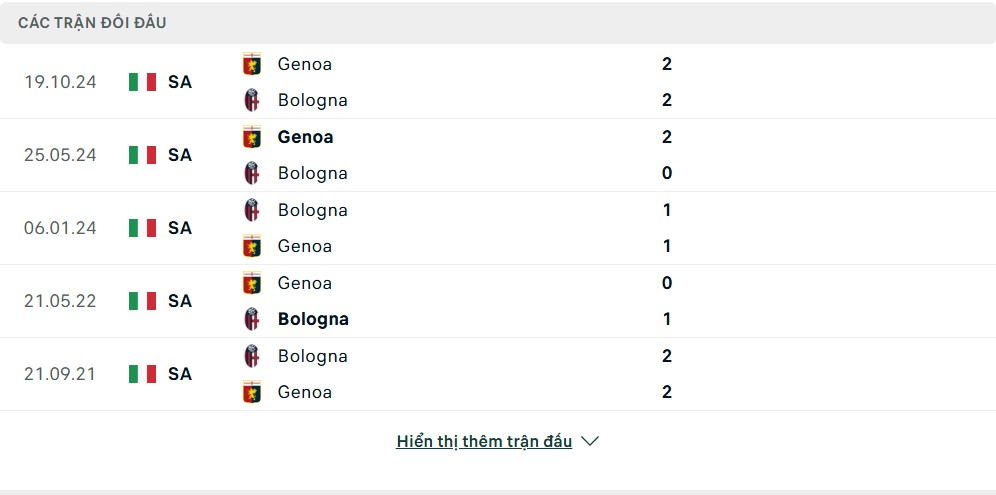The image size is (996, 495).
Task: Click Bologna crest in 21.05.22 match
Action: click(252, 319)
